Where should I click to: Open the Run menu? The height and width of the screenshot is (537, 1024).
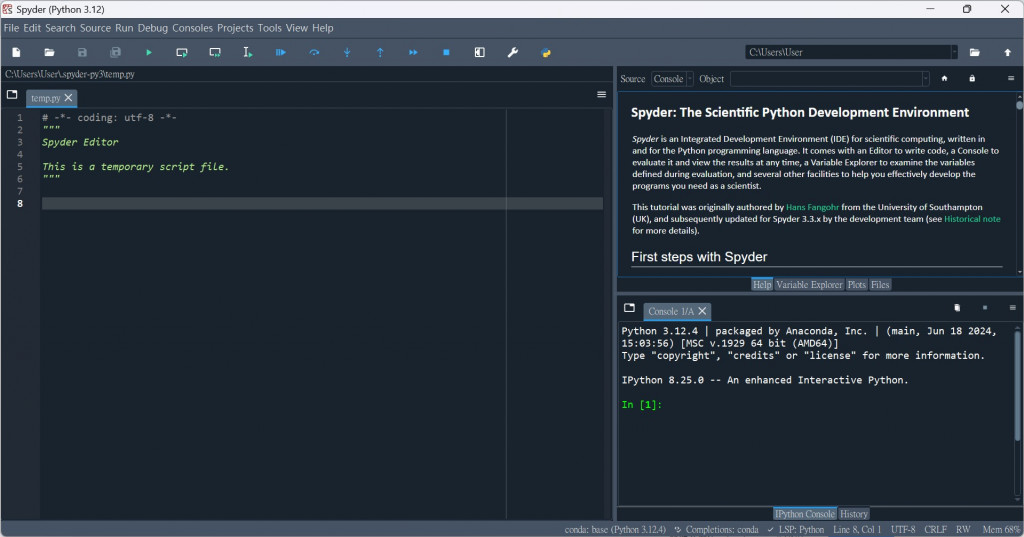pyautogui.click(x=124, y=28)
